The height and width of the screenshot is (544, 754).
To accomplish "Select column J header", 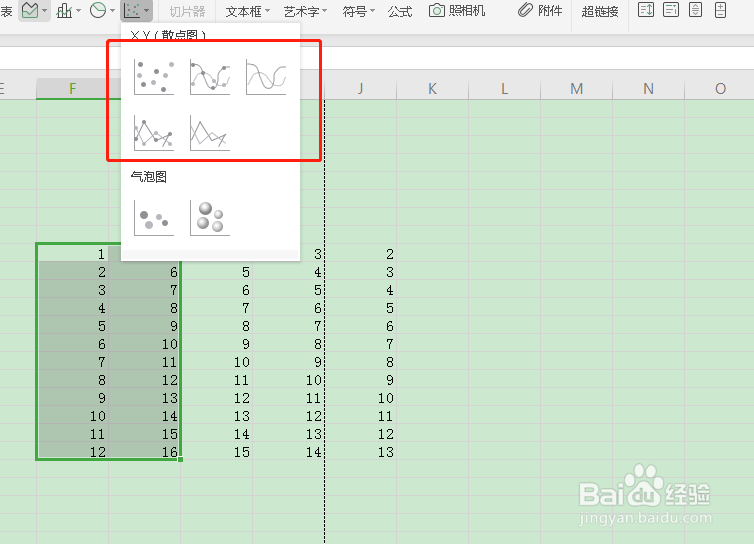I will (x=360, y=89).
